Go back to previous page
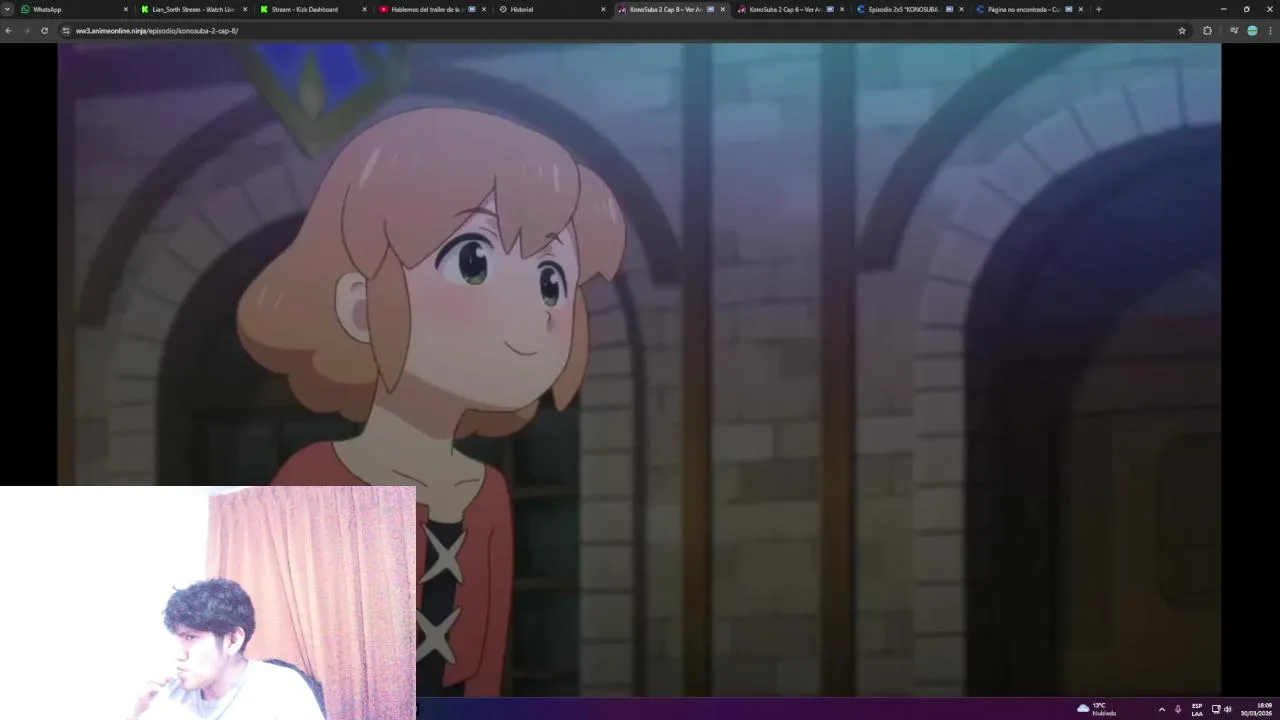Viewport: 1280px width, 720px height. click(8, 30)
